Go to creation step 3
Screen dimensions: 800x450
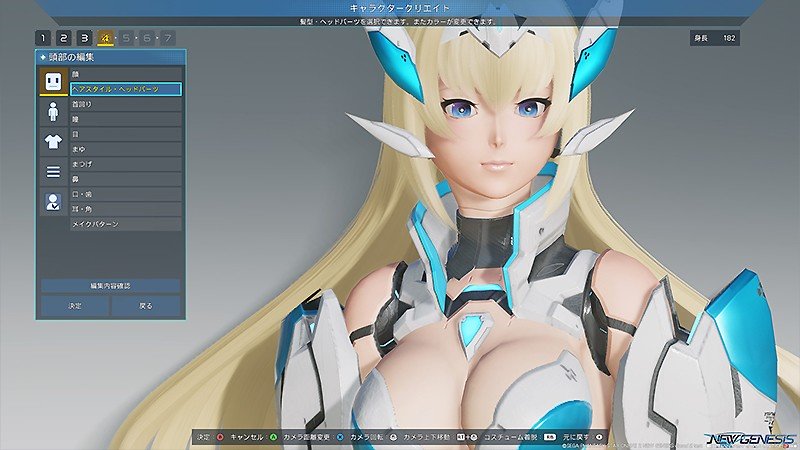[85, 38]
